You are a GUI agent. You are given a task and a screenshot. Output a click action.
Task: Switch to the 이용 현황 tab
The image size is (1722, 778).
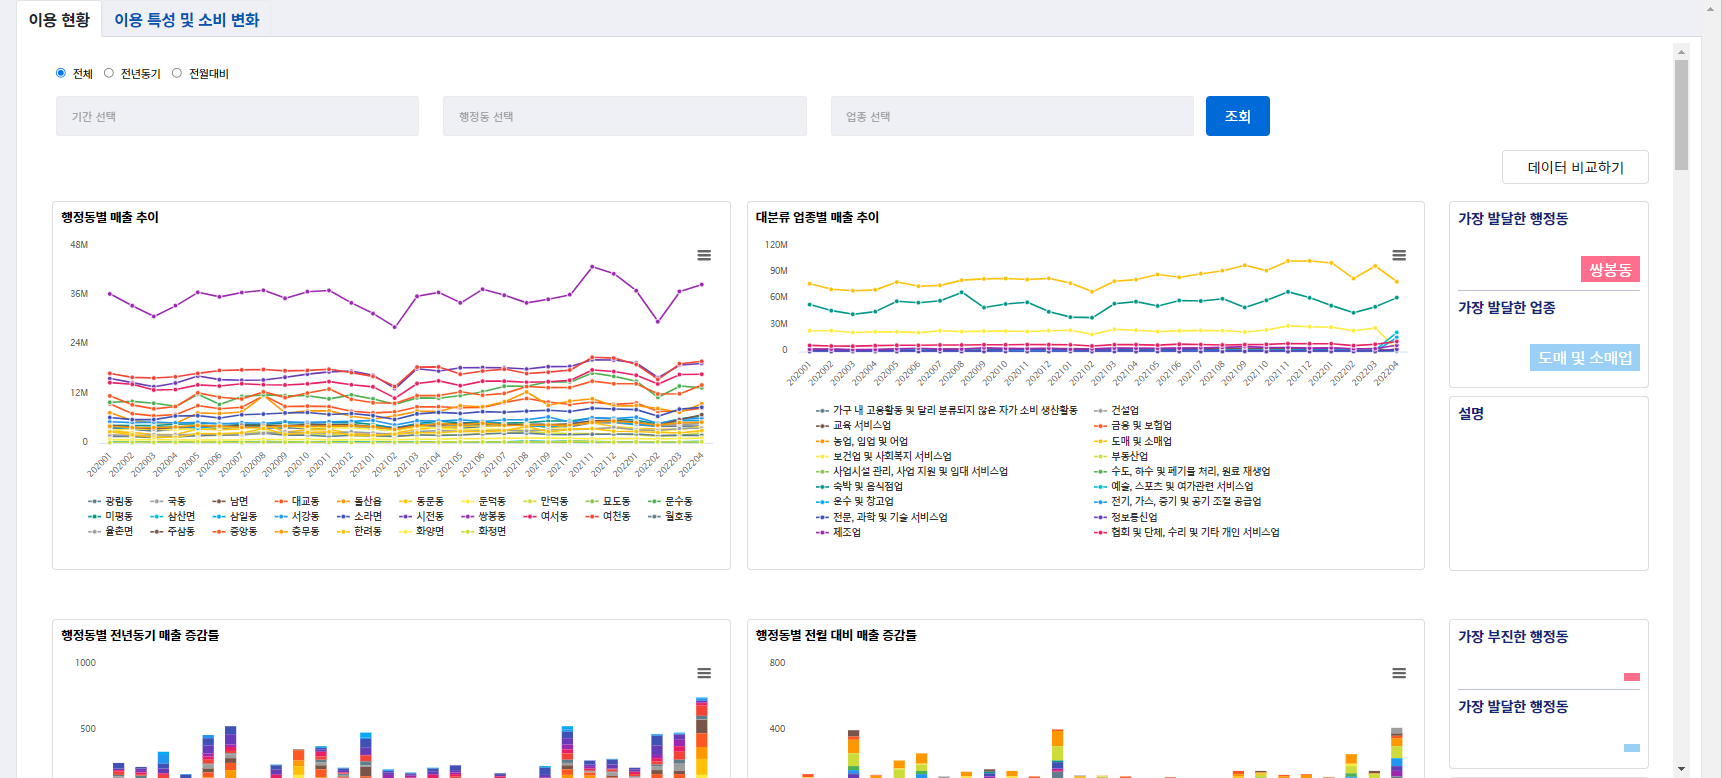59,20
